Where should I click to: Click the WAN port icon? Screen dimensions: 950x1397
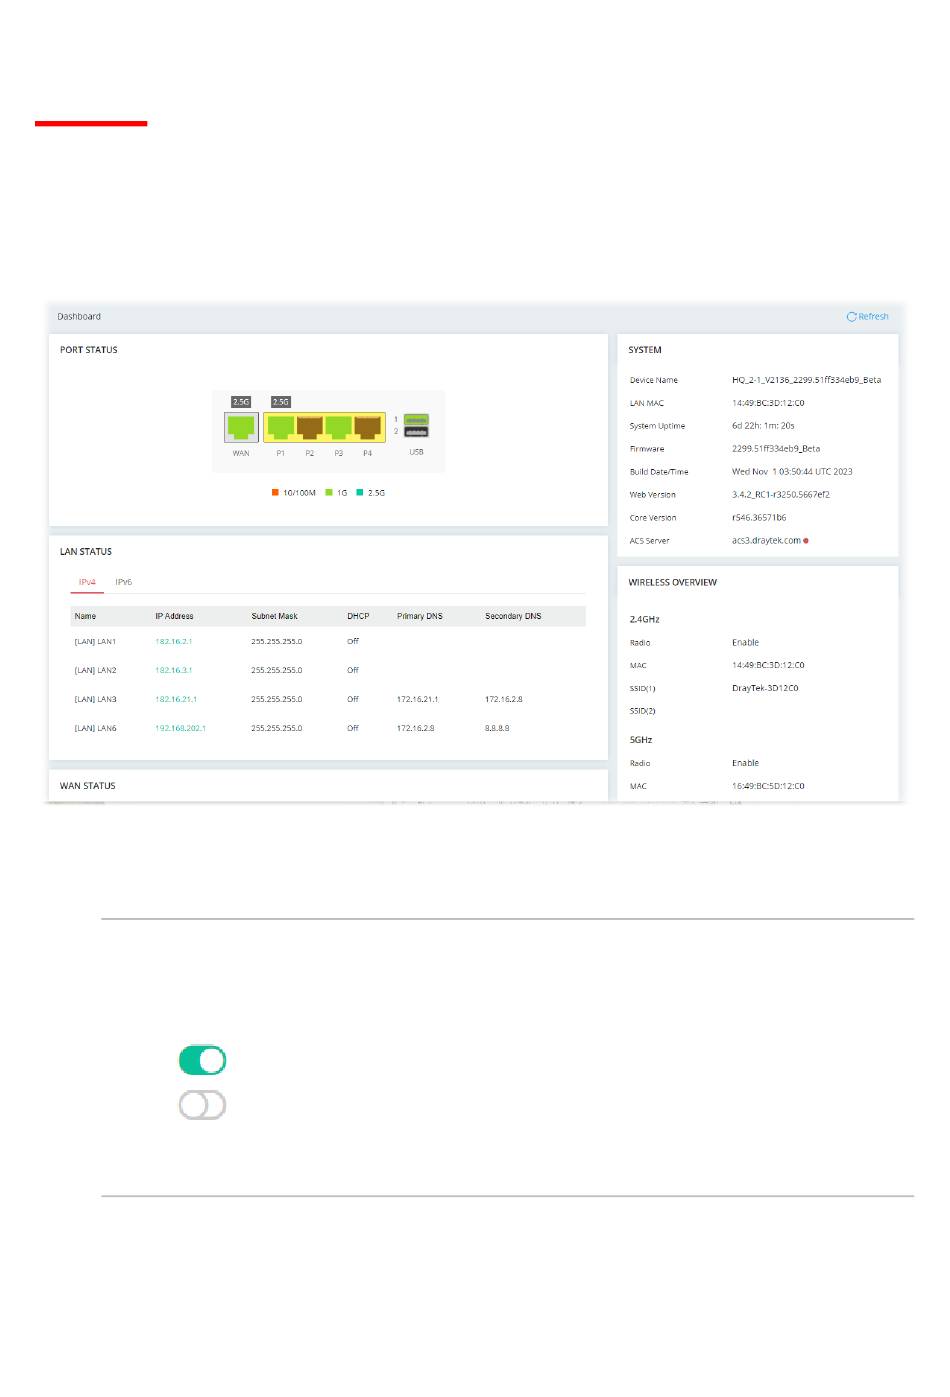[241, 427]
